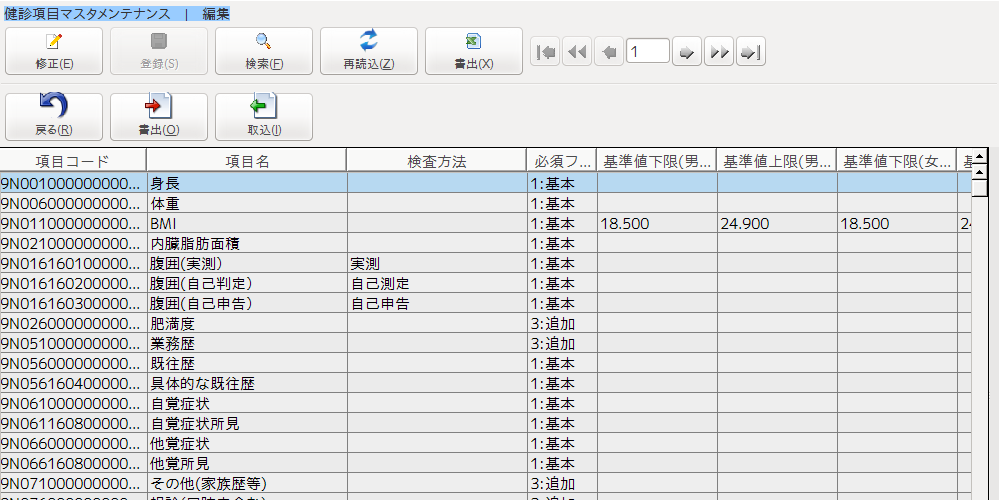Click the page number input field
This screenshot has width=1000, height=500.
[x=648, y=51]
